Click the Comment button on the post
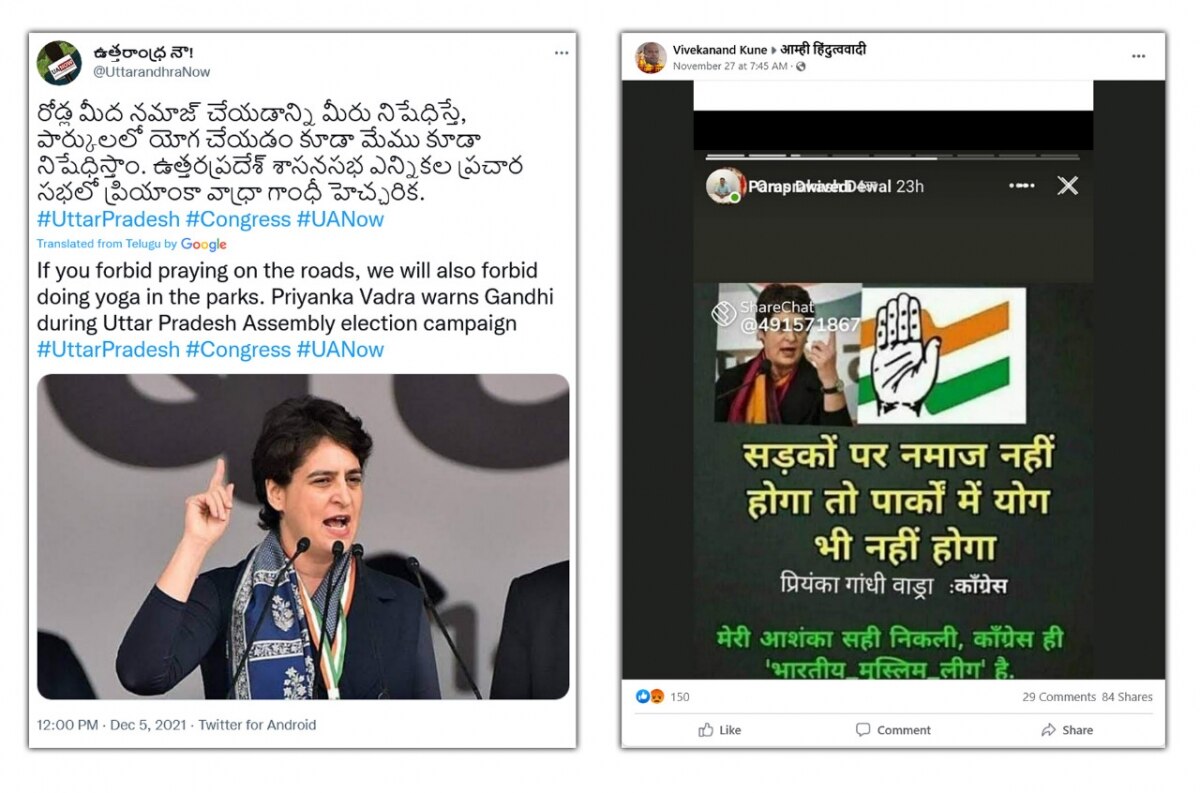1200x793 pixels. [x=893, y=730]
